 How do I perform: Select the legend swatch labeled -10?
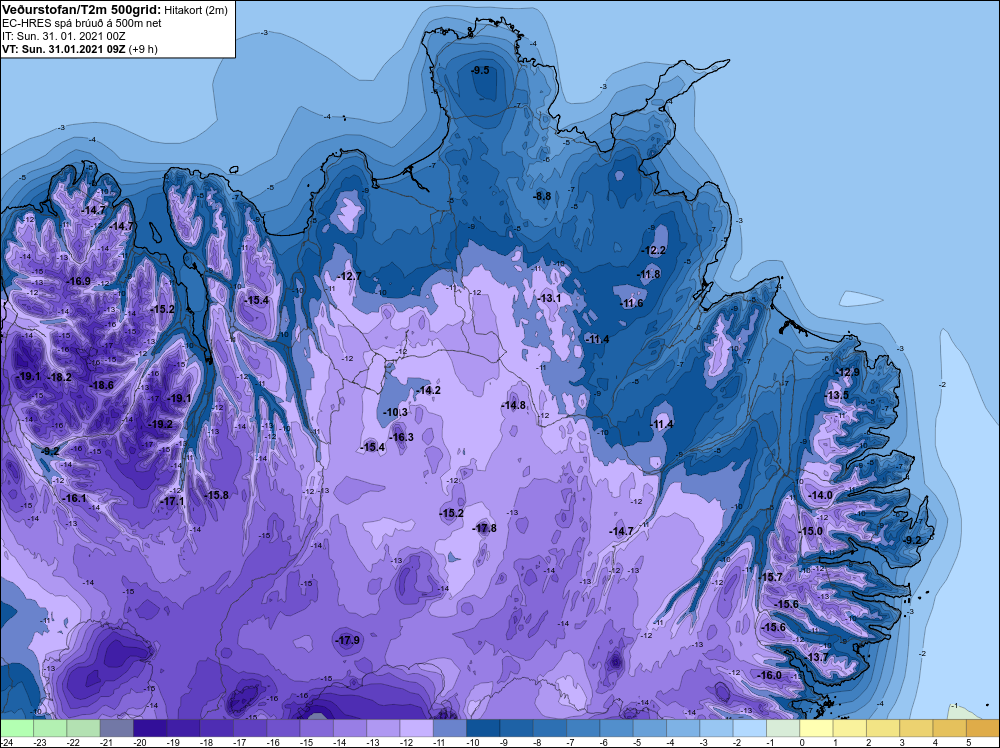(x=483, y=728)
